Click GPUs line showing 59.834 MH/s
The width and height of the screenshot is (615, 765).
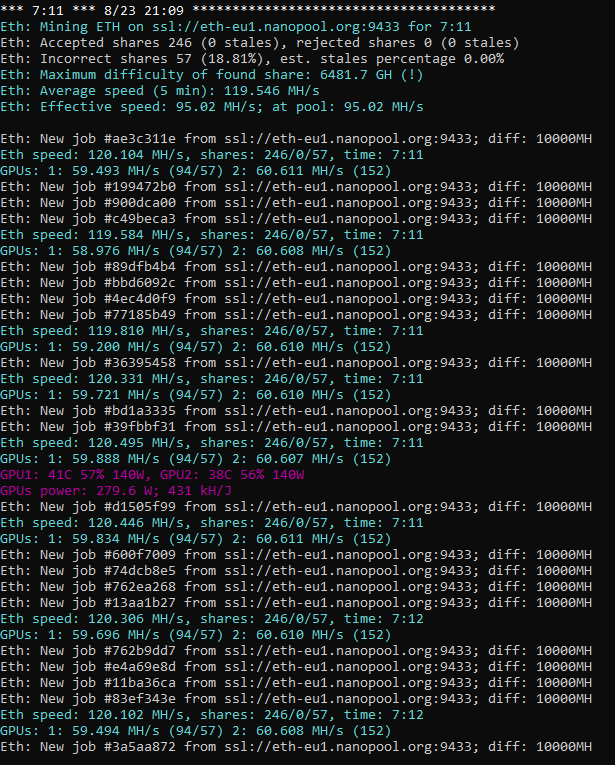[x=196, y=539]
